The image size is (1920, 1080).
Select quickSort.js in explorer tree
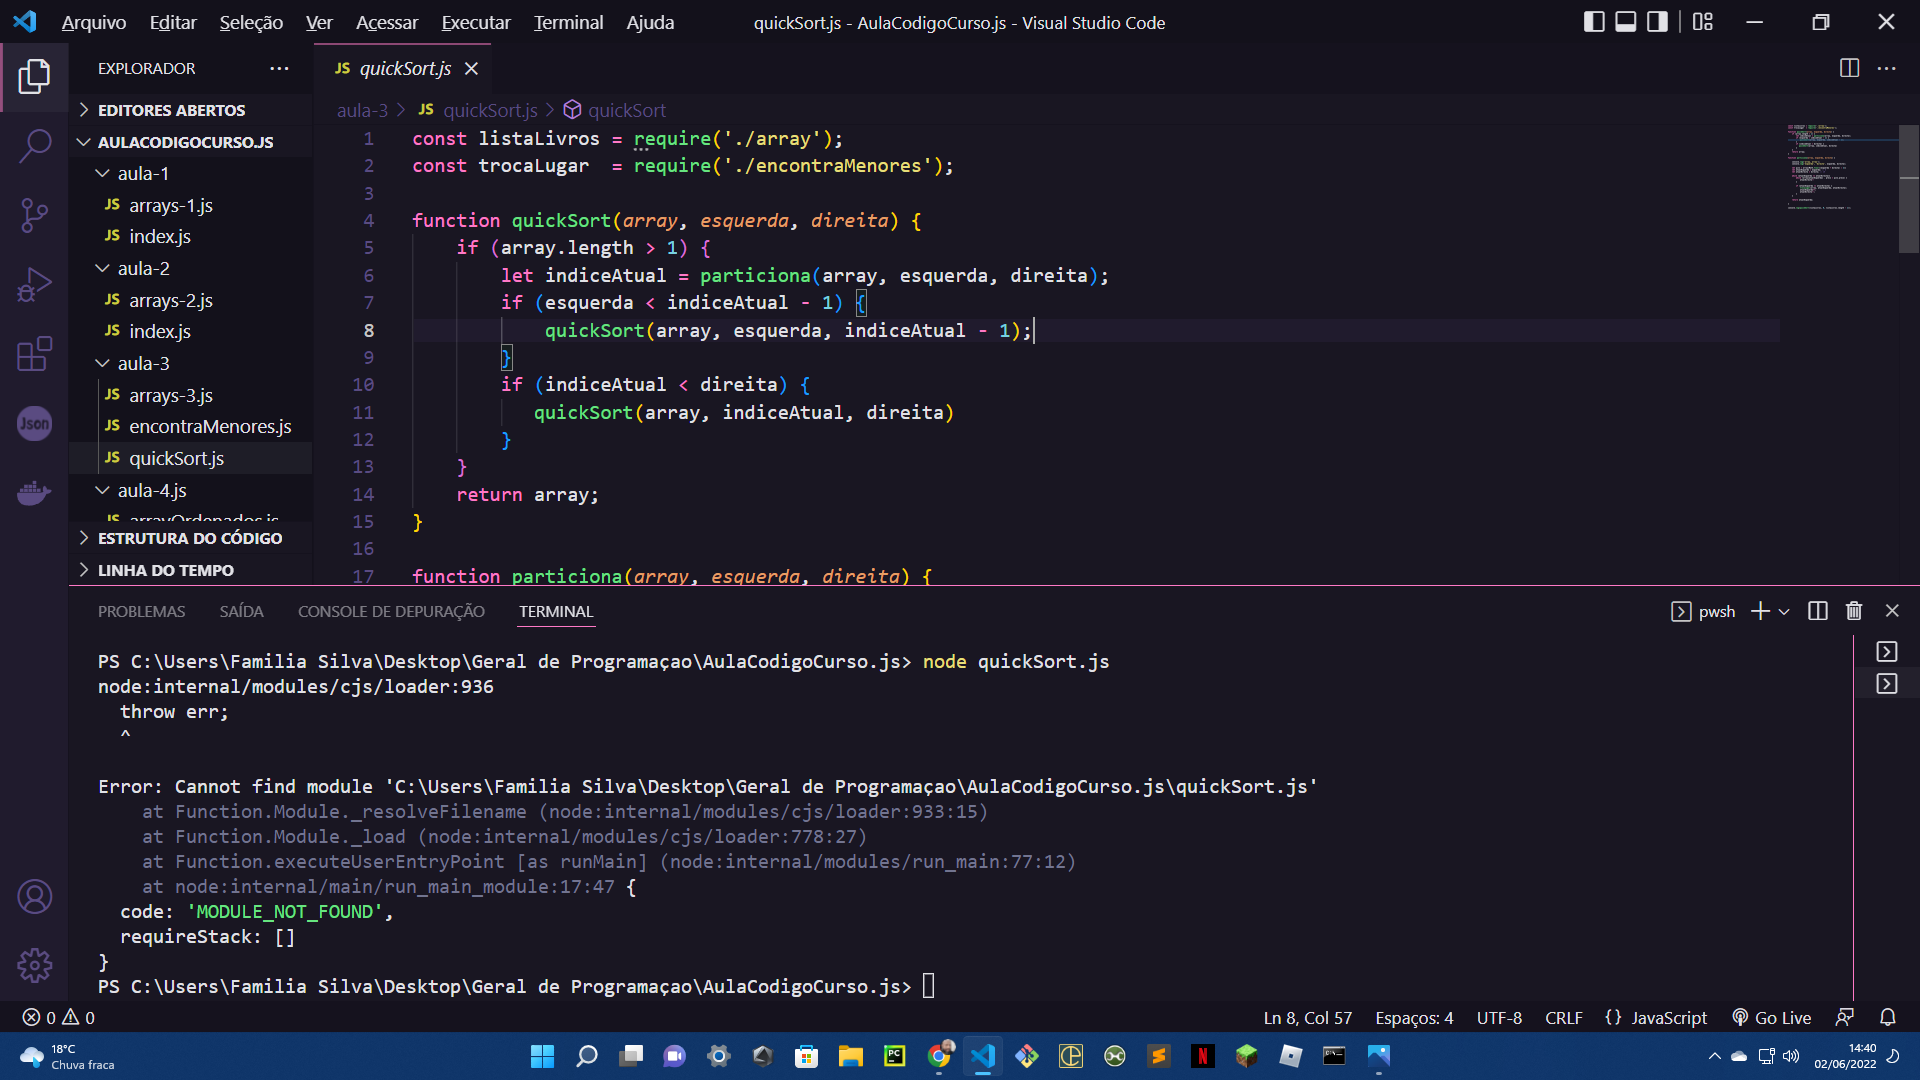[x=190, y=458]
